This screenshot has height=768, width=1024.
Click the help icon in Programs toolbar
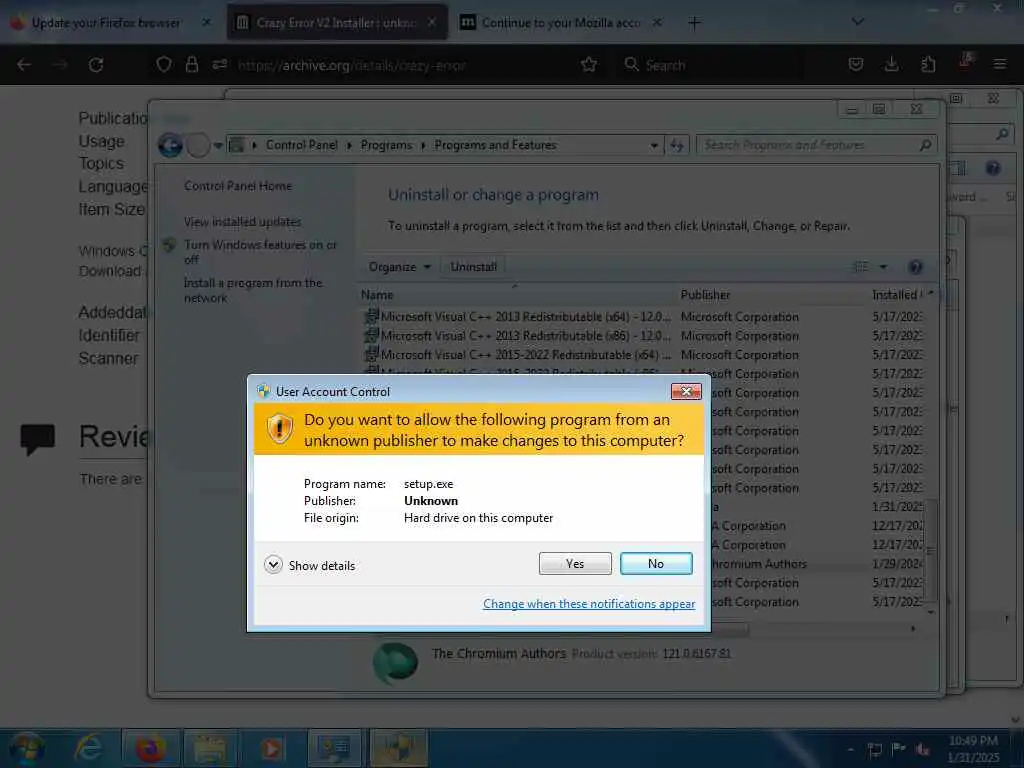click(915, 266)
